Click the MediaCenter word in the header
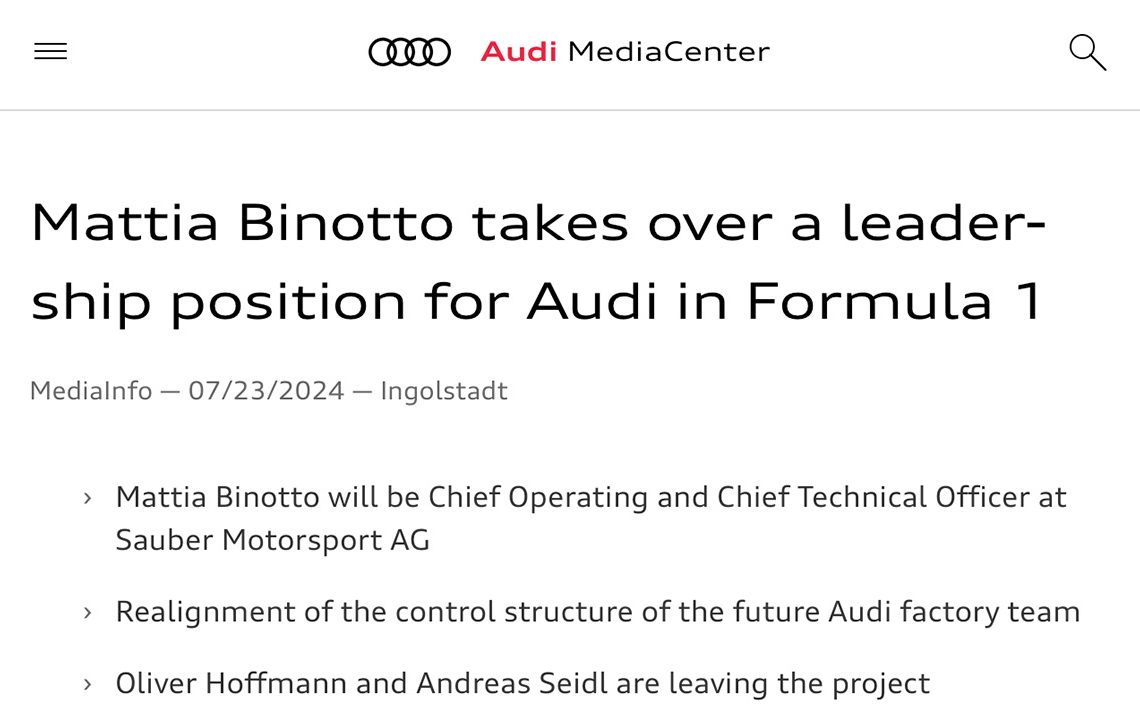1140x720 pixels. coord(668,51)
